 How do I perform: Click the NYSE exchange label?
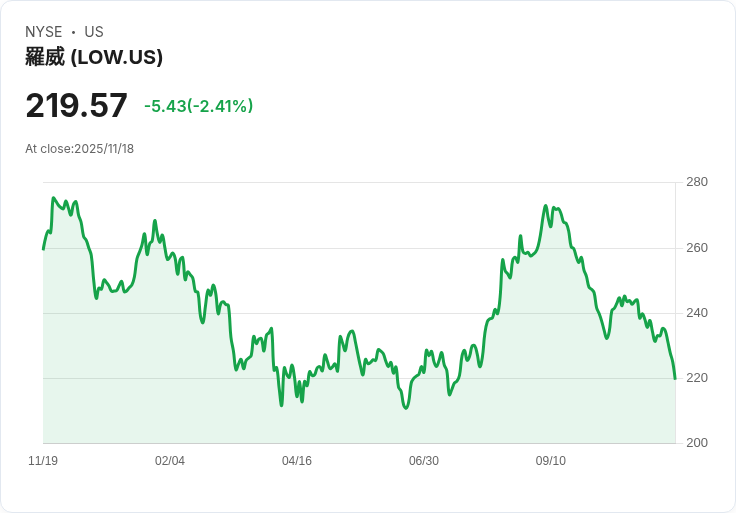[x=43, y=32]
